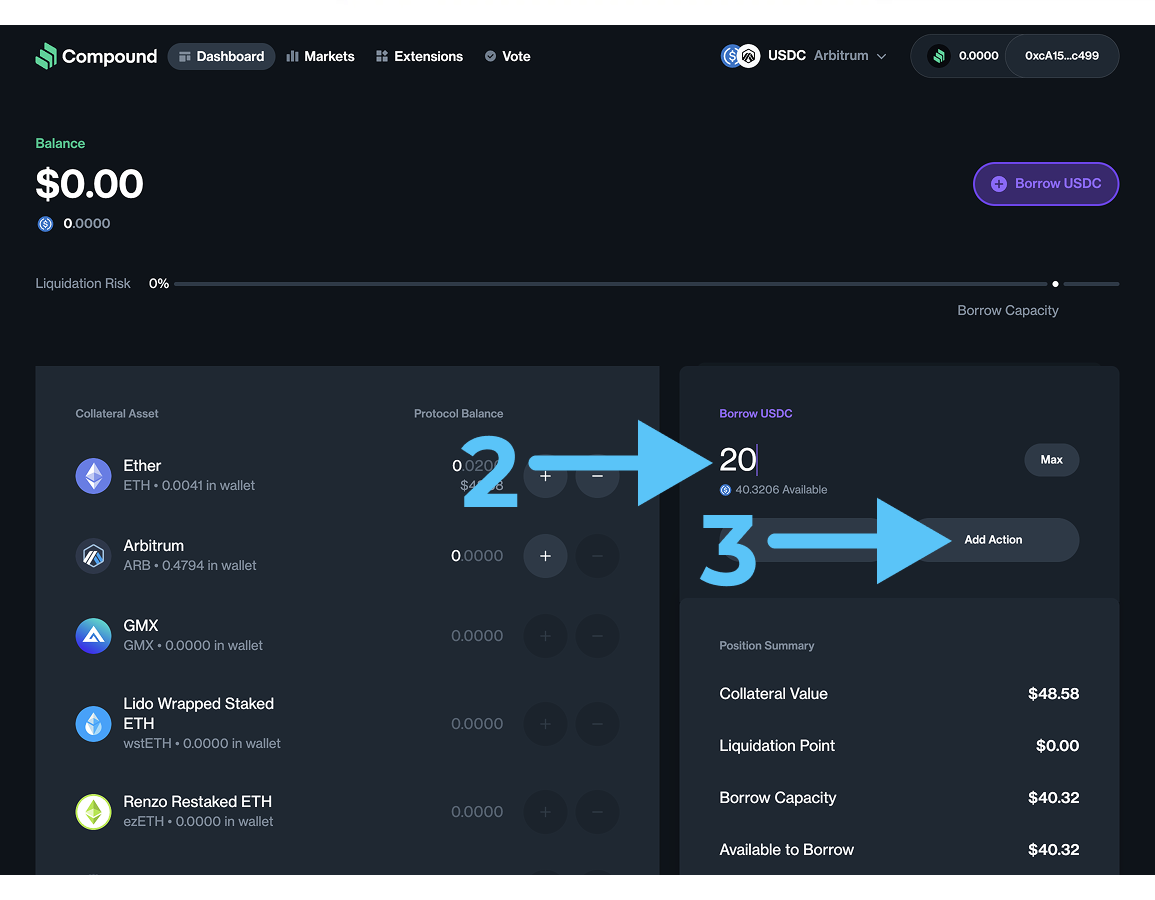Click the Max amount button
This screenshot has height=900, width=1155.
(x=1051, y=460)
